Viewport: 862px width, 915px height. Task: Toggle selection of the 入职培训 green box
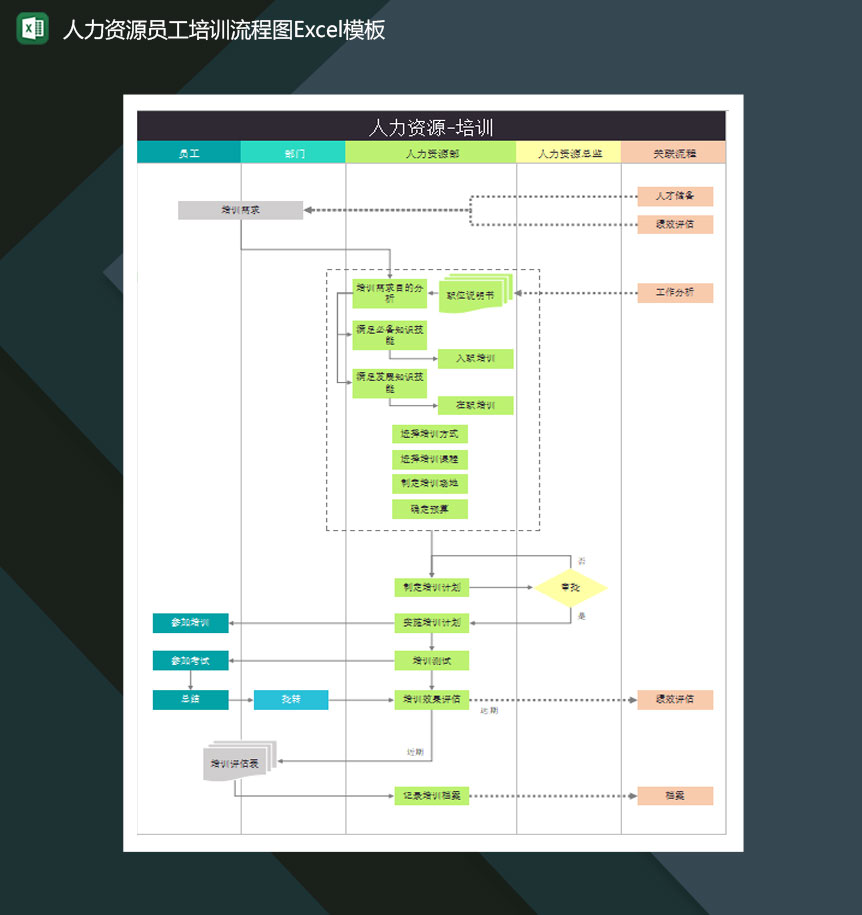476,358
